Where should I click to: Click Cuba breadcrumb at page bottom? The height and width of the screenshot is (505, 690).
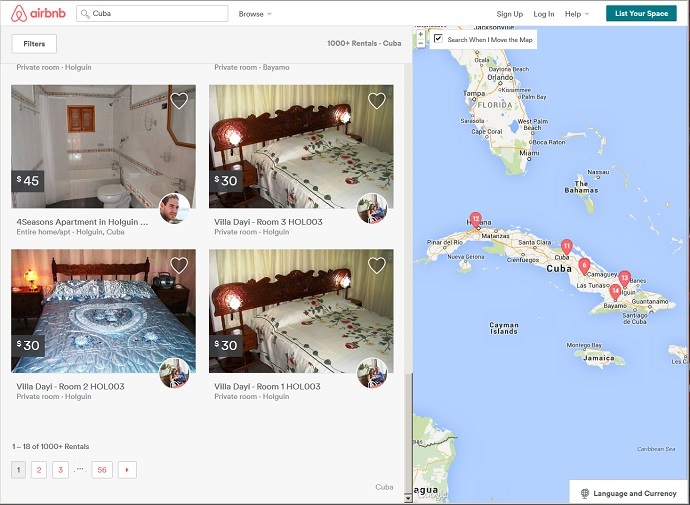[x=384, y=487]
